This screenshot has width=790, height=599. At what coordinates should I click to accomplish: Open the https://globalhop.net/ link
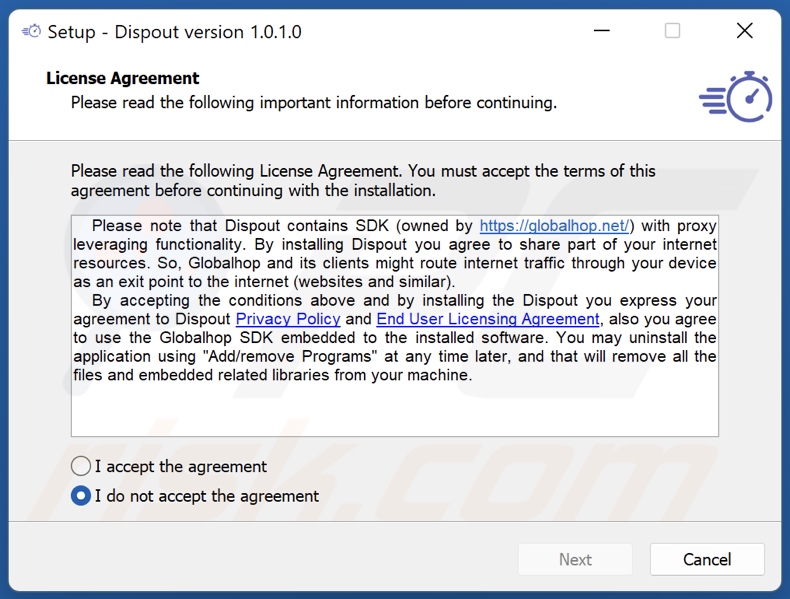(554, 225)
